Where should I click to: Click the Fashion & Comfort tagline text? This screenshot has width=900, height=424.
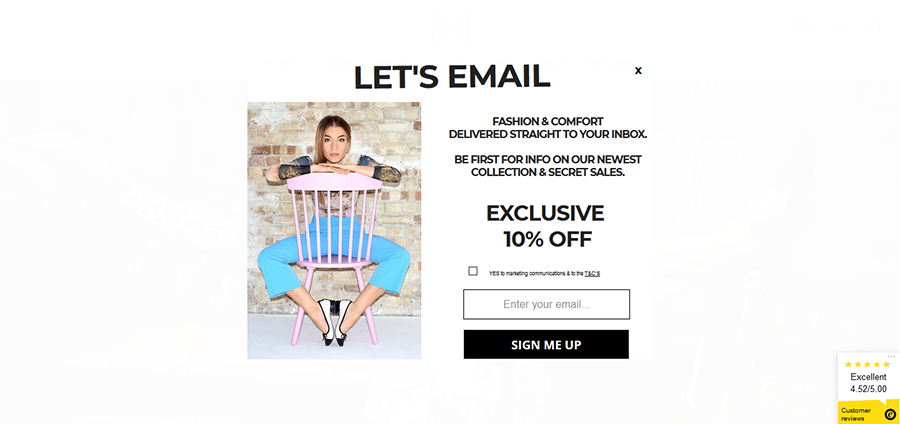[548, 128]
